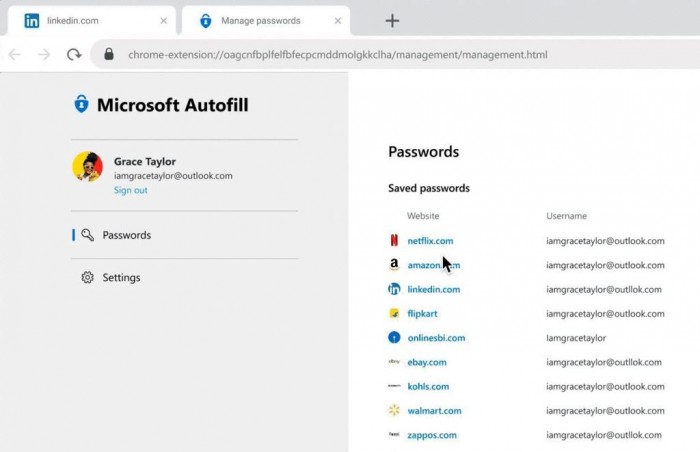Click the Walmart spark icon
Screen dimensions: 700x452
394,411
